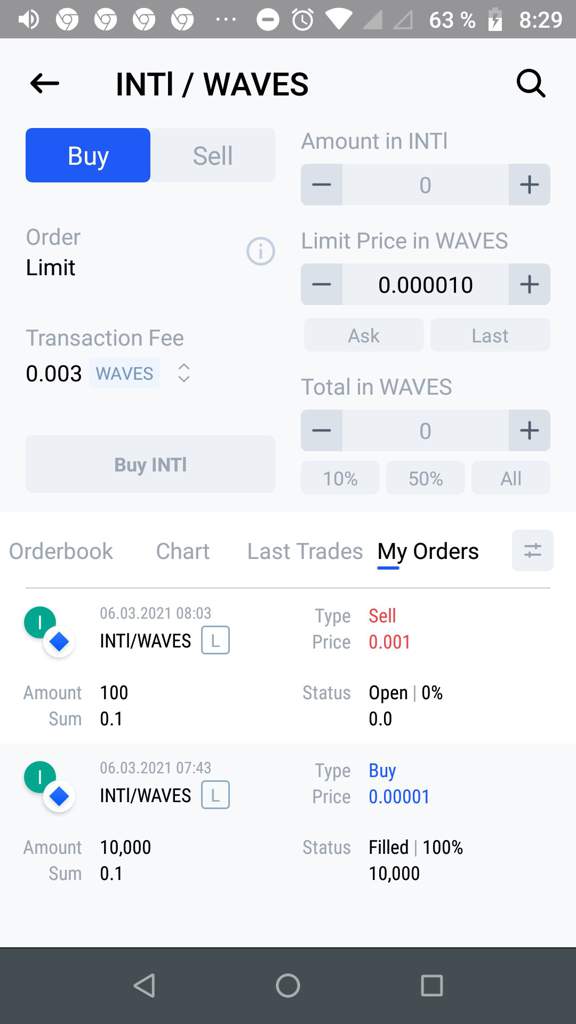The width and height of the screenshot is (576, 1024).
Task: Tap Android recent apps square icon
Action: coord(432,985)
